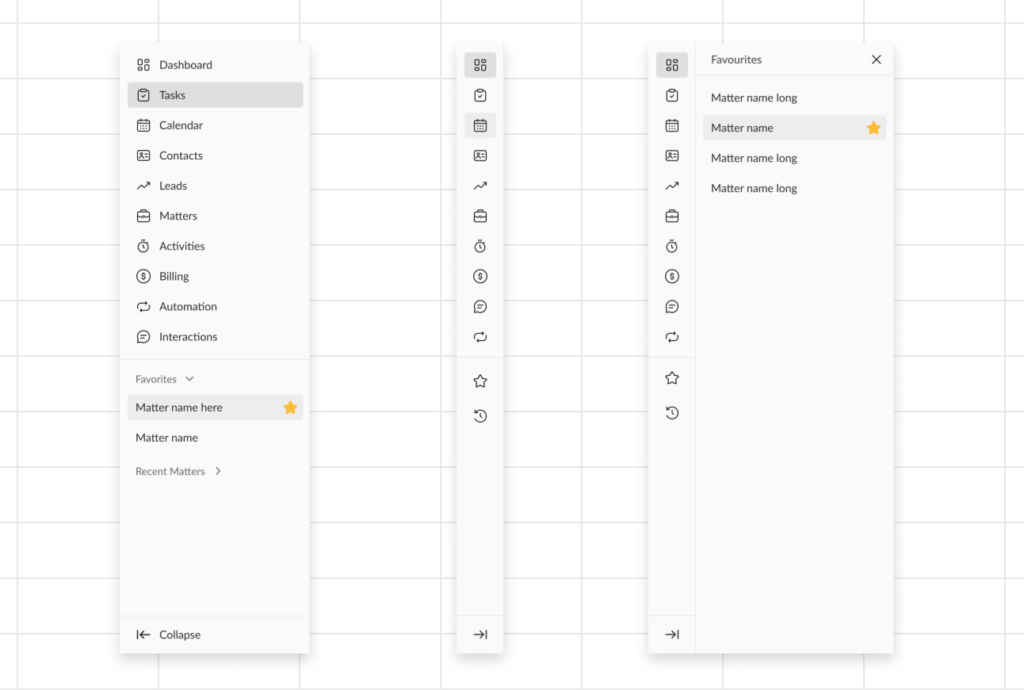The height and width of the screenshot is (690, 1024).
Task: Open the unstarred "Matter name" favorite in the labeled sidebar
Action: [167, 438]
